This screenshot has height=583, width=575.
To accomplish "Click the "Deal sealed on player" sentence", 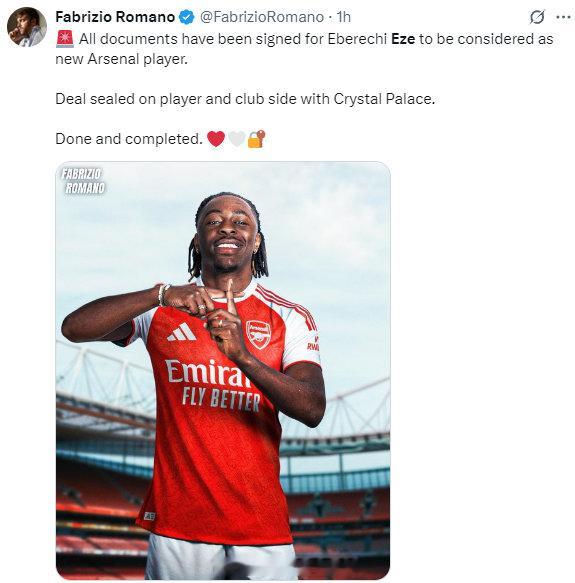I will pyautogui.click(x=245, y=99).
